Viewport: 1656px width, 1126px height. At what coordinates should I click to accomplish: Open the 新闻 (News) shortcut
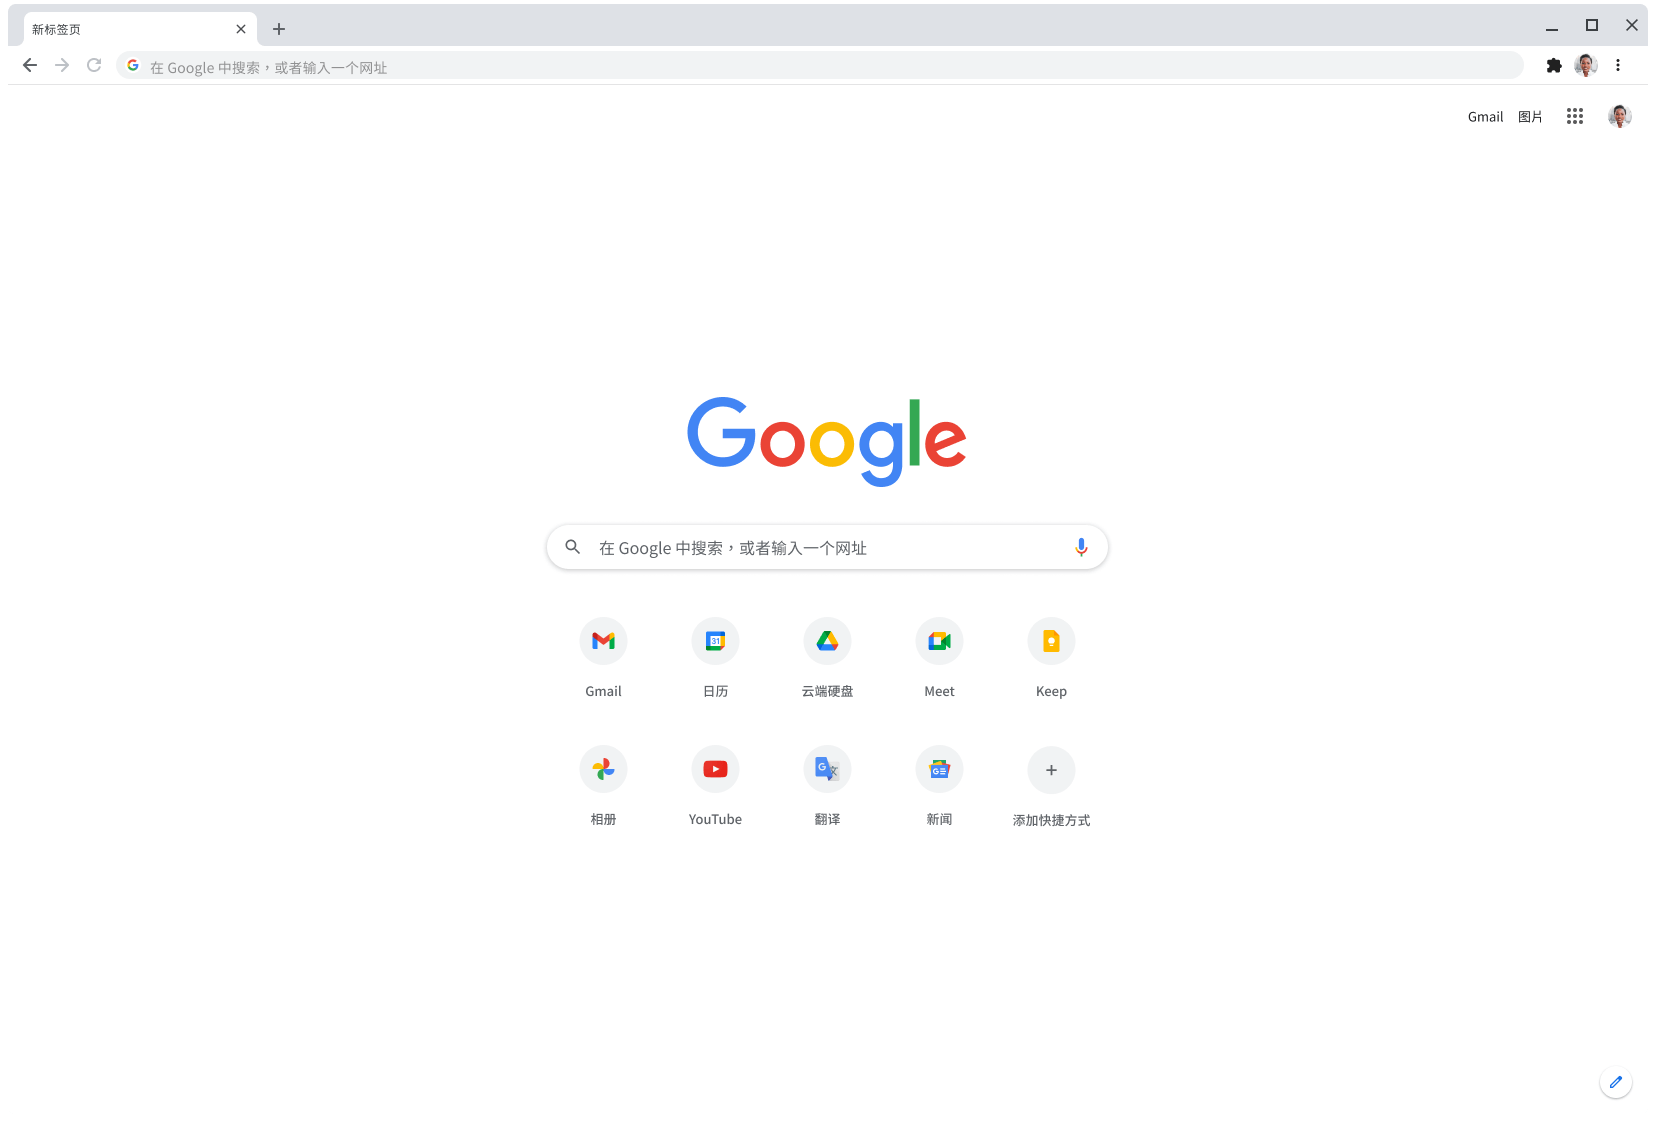[x=939, y=769]
